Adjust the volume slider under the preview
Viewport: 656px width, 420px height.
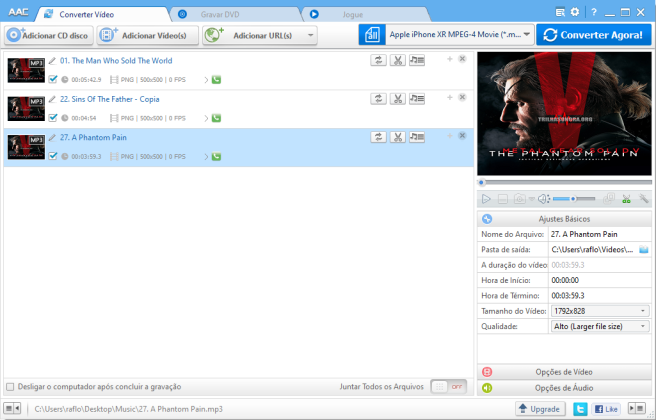tap(574, 199)
